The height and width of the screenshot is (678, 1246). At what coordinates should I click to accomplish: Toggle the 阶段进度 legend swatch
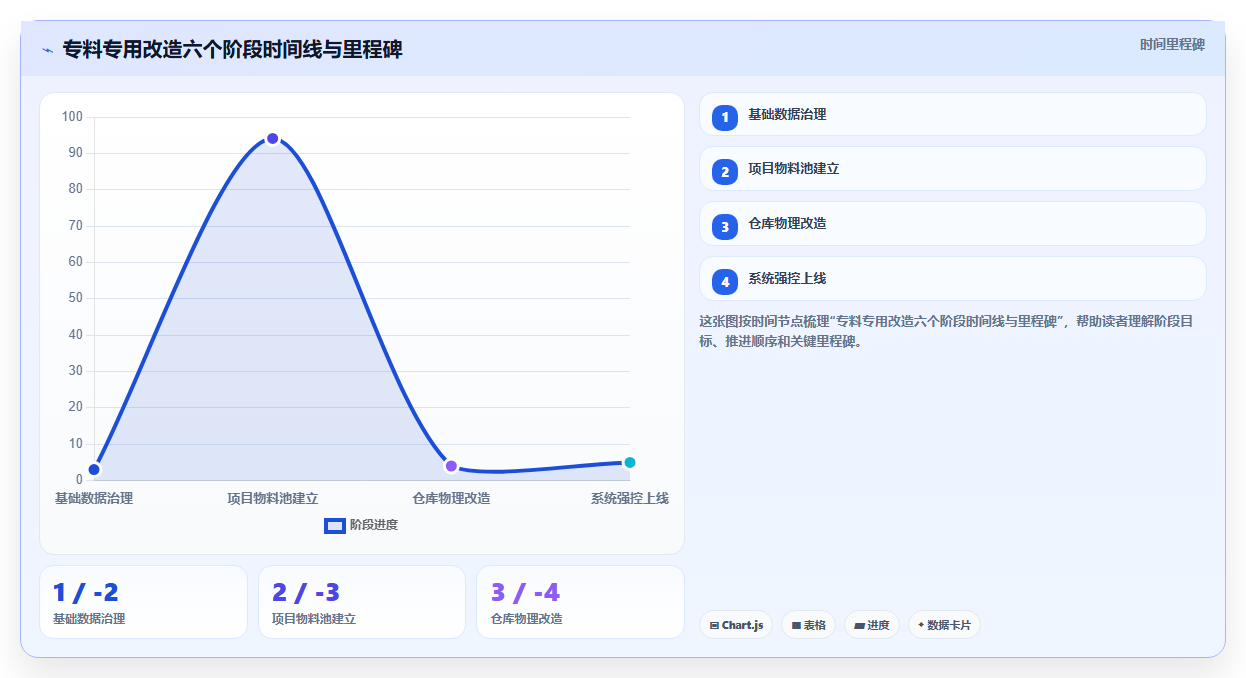coord(334,525)
